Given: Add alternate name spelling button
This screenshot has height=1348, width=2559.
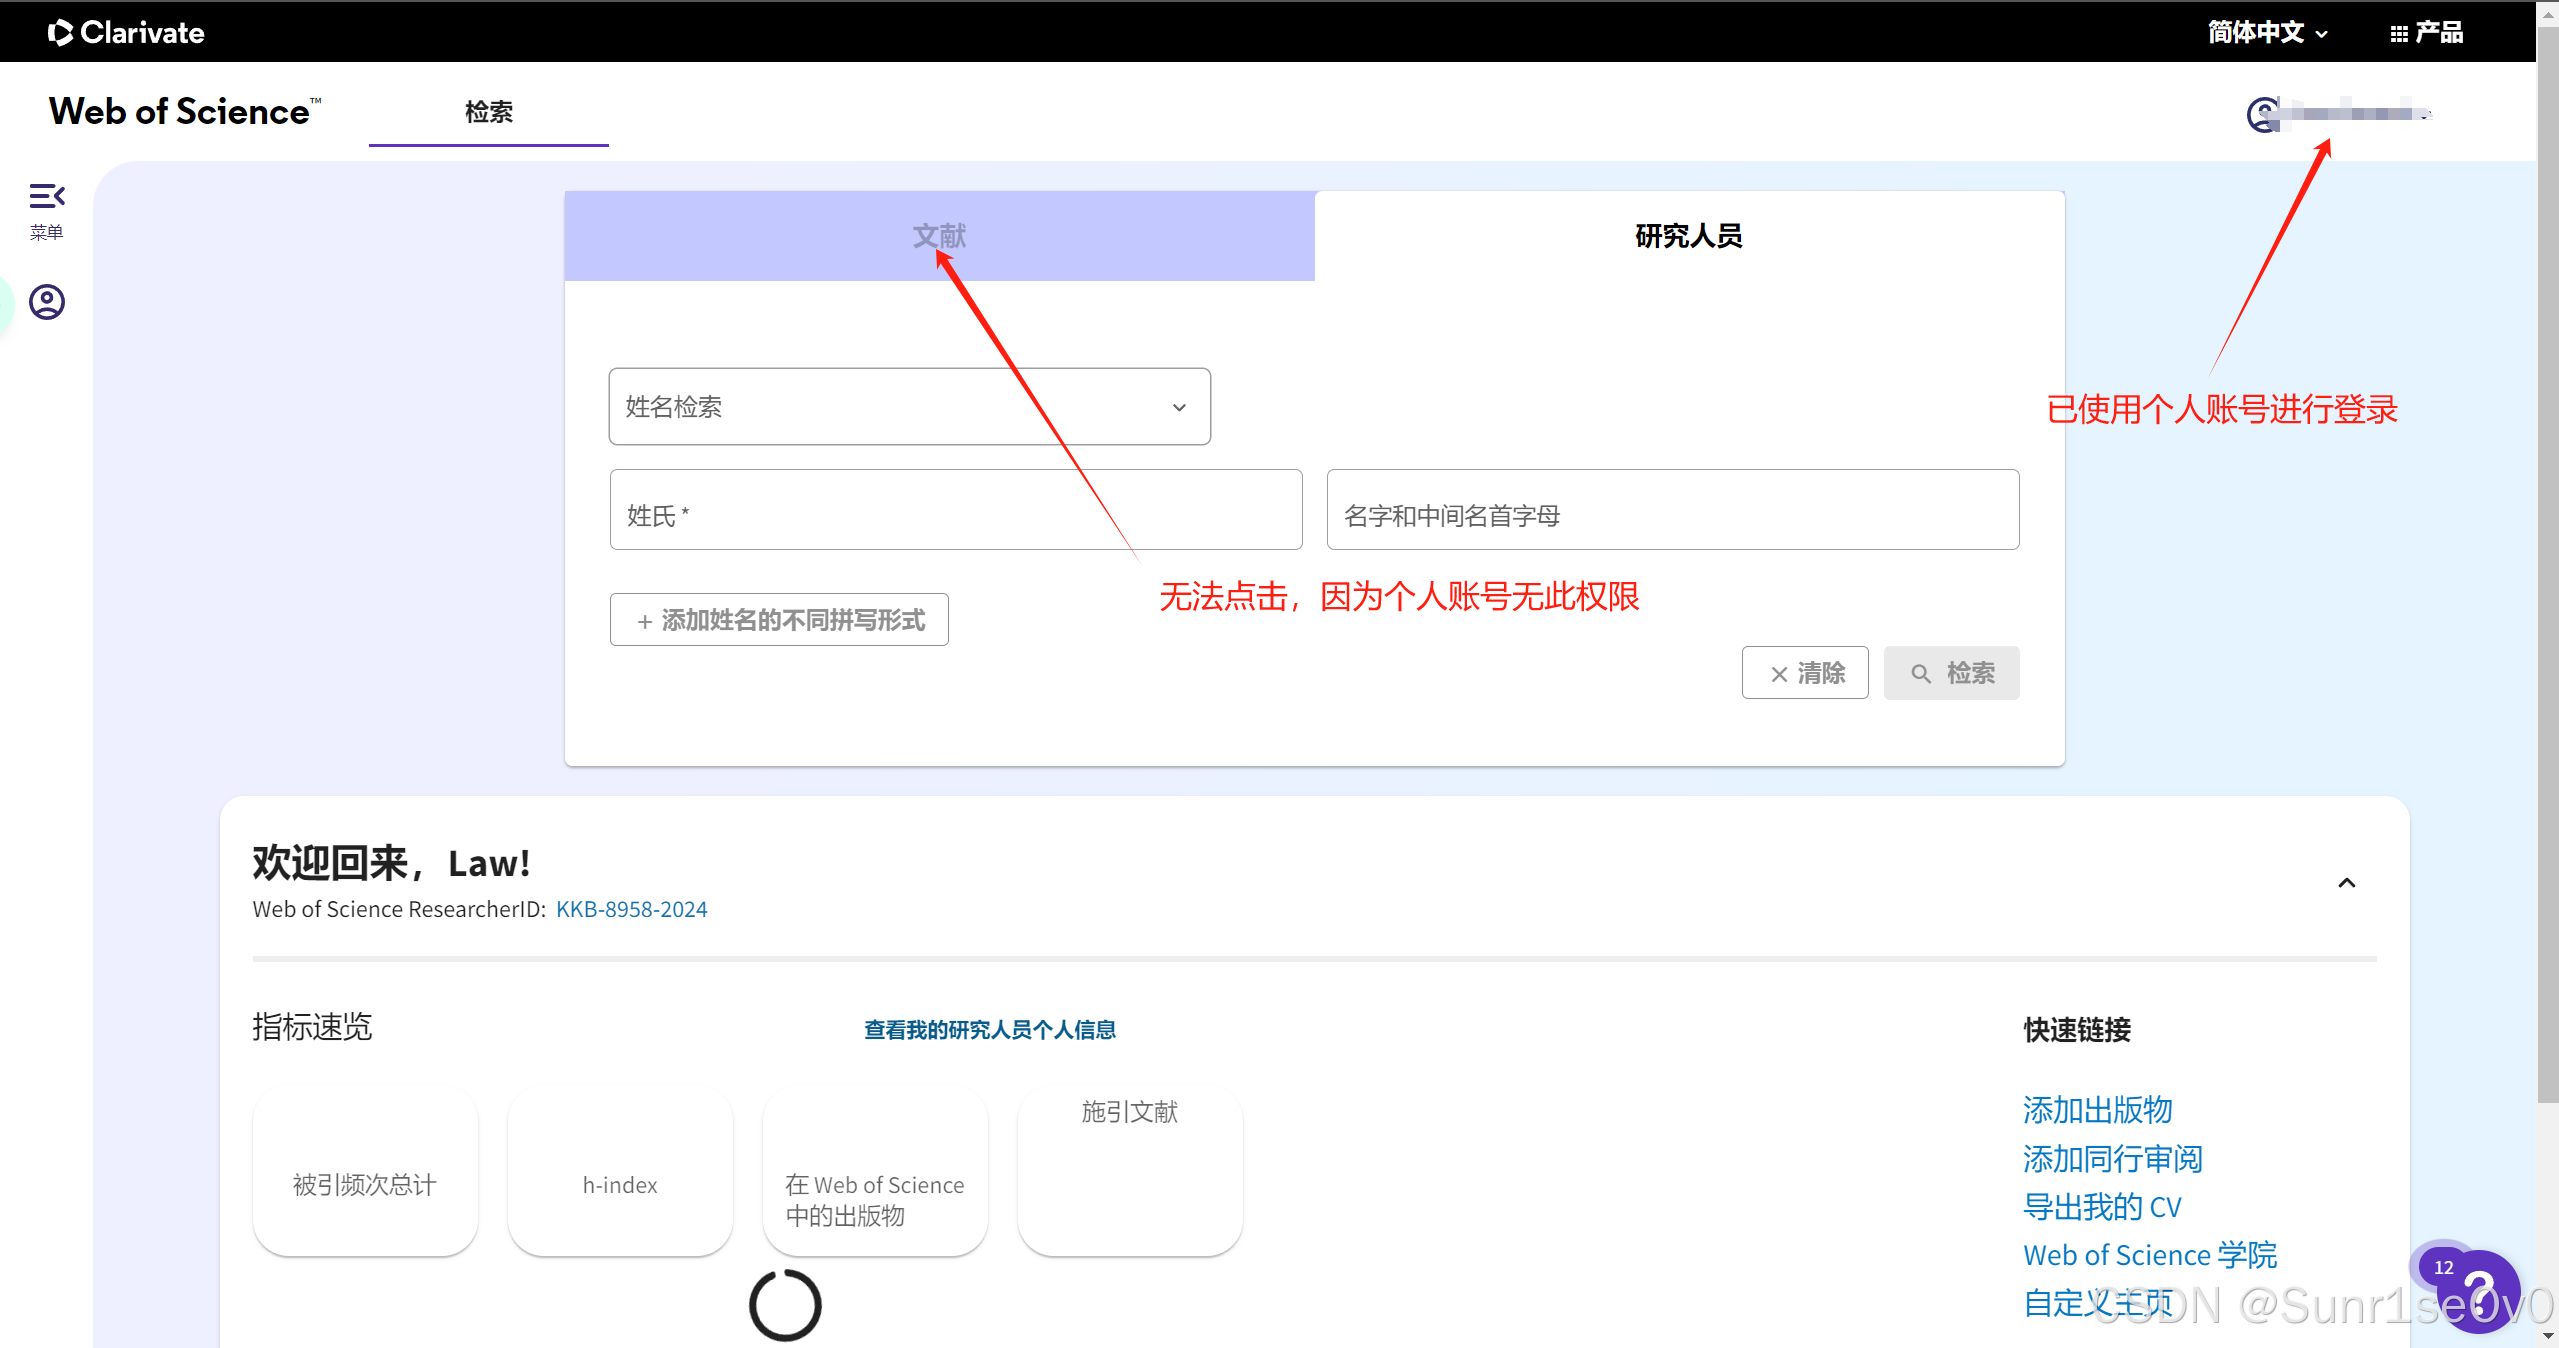Looking at the screenshot, I should point(779,621).
